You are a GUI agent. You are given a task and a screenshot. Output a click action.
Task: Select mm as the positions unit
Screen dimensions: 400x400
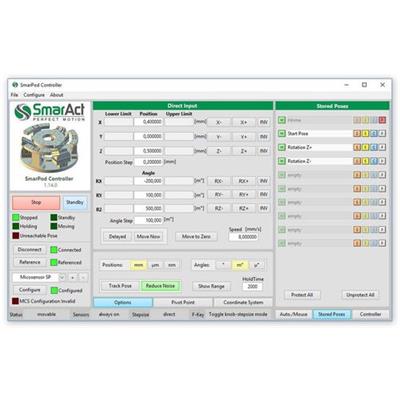[x=138, y=265]
